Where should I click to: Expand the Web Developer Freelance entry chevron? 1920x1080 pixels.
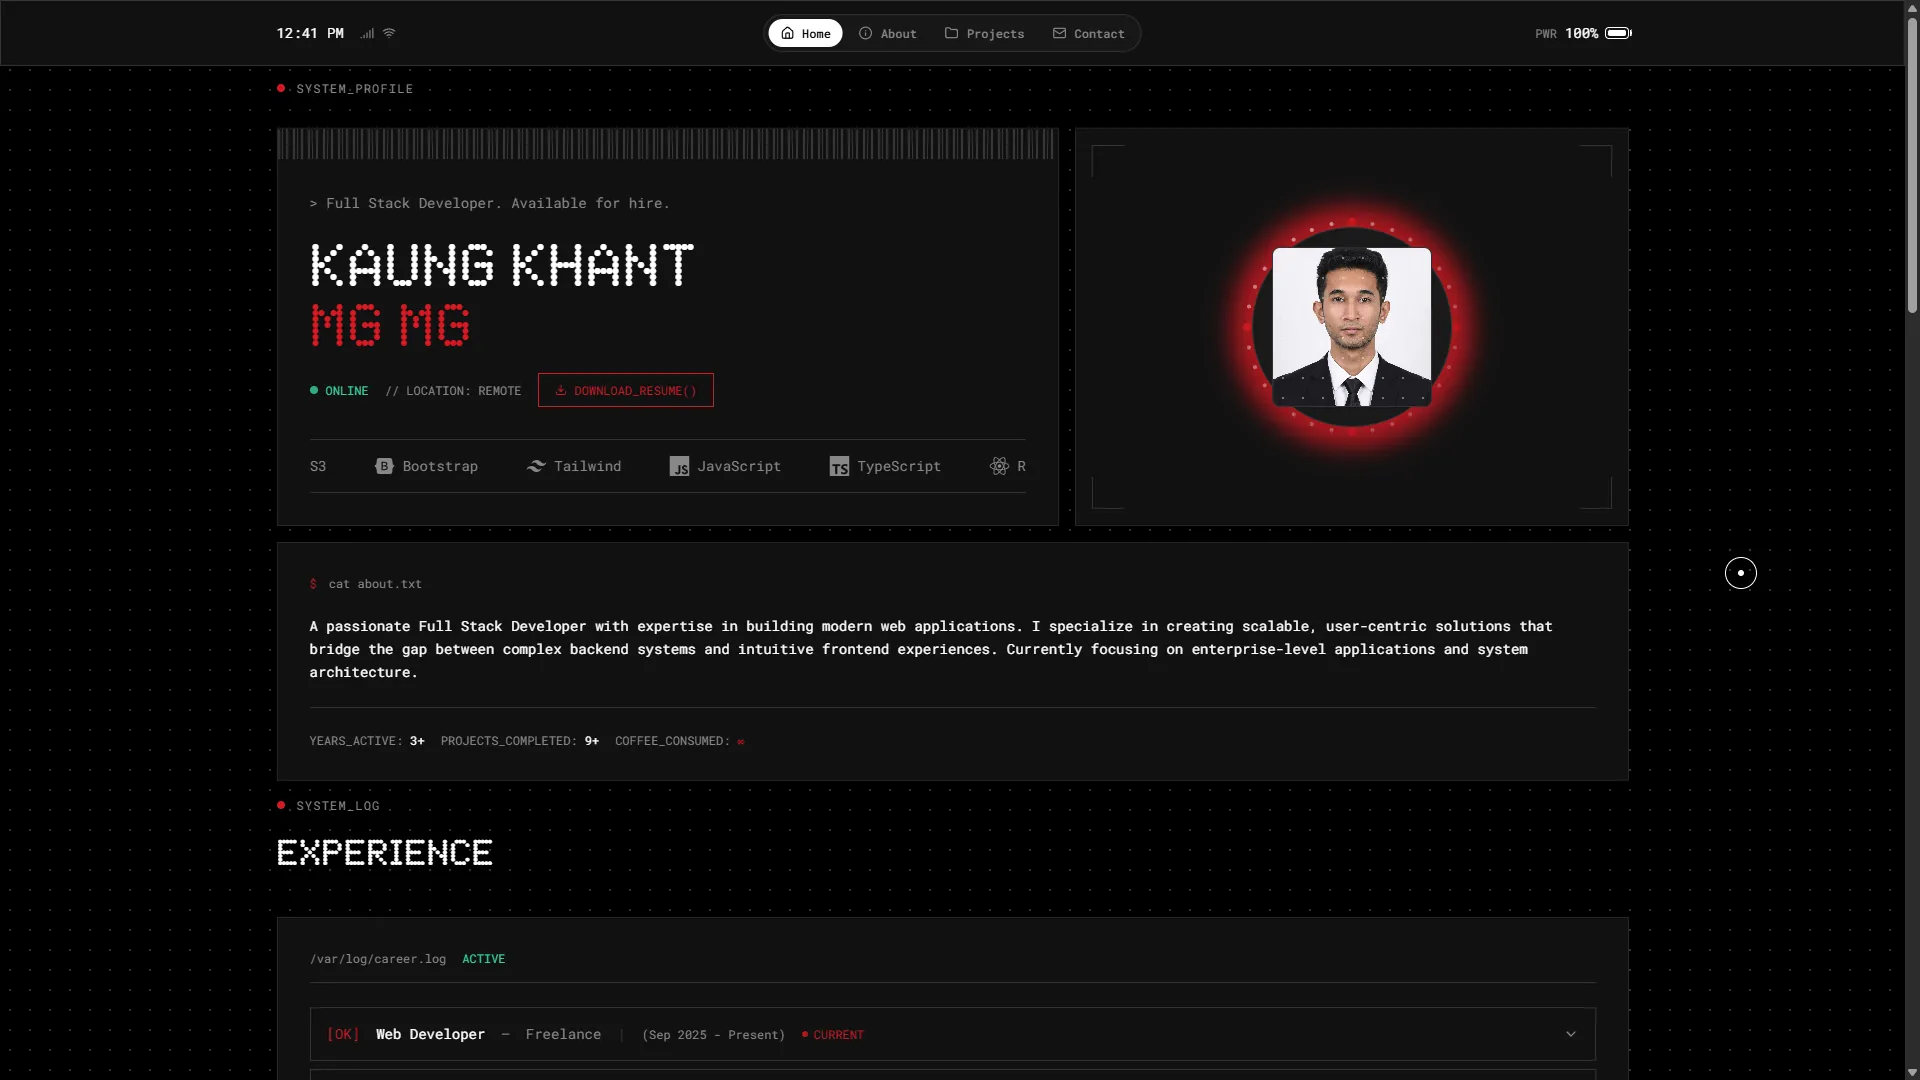1571,1034
